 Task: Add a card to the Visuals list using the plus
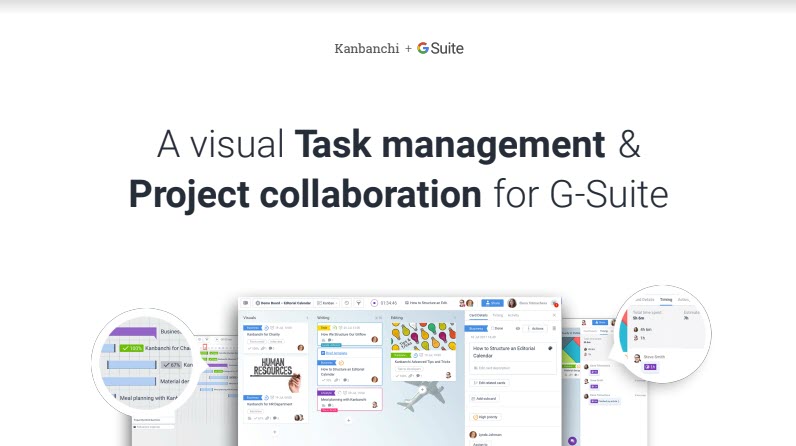[275, 432]
